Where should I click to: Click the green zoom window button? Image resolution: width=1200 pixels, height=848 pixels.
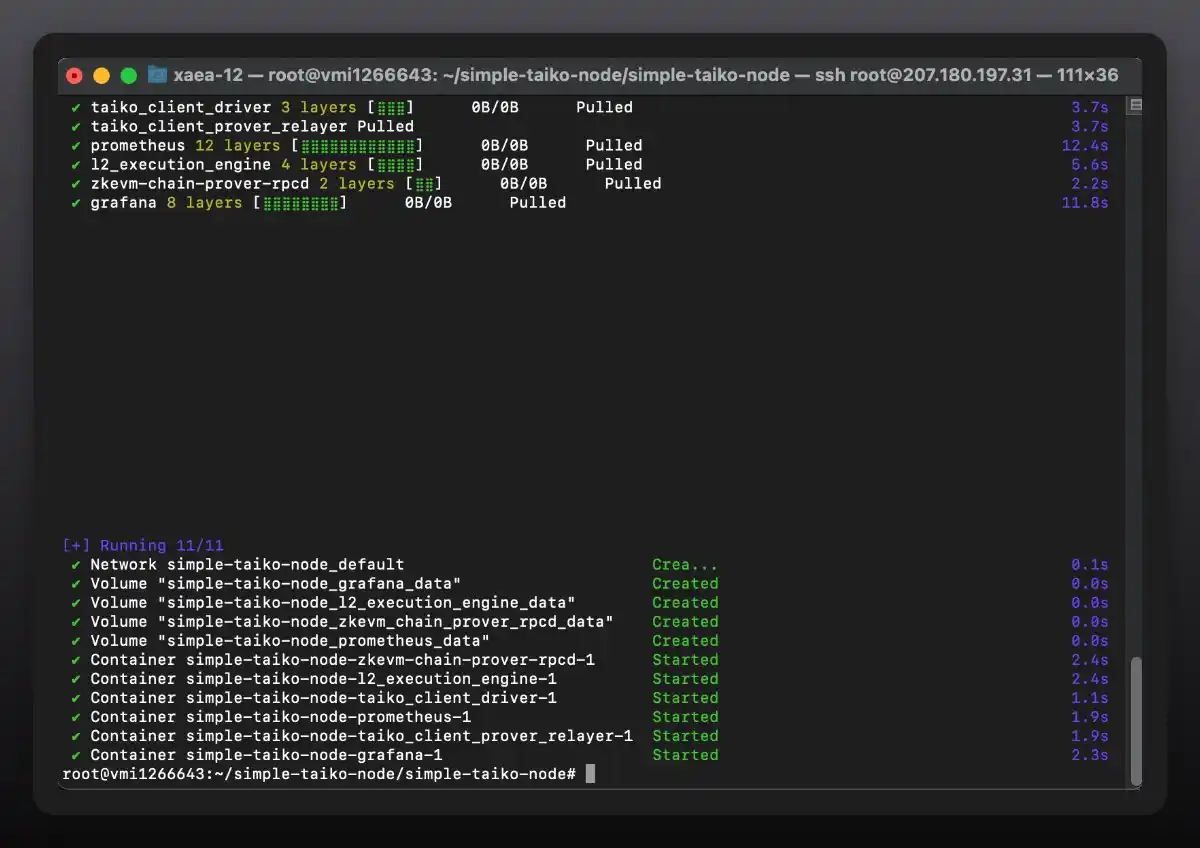[x=128, y=76]
